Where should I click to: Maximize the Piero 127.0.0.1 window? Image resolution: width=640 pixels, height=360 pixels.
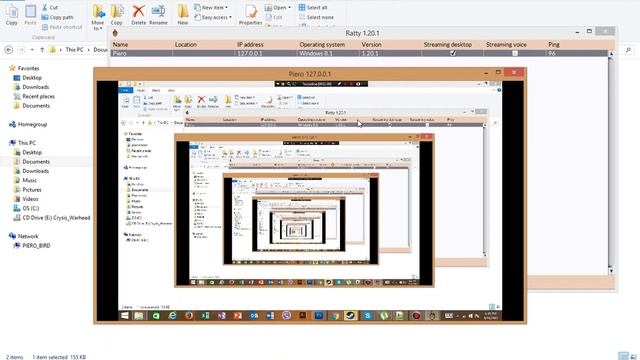(x=498, y=72)
